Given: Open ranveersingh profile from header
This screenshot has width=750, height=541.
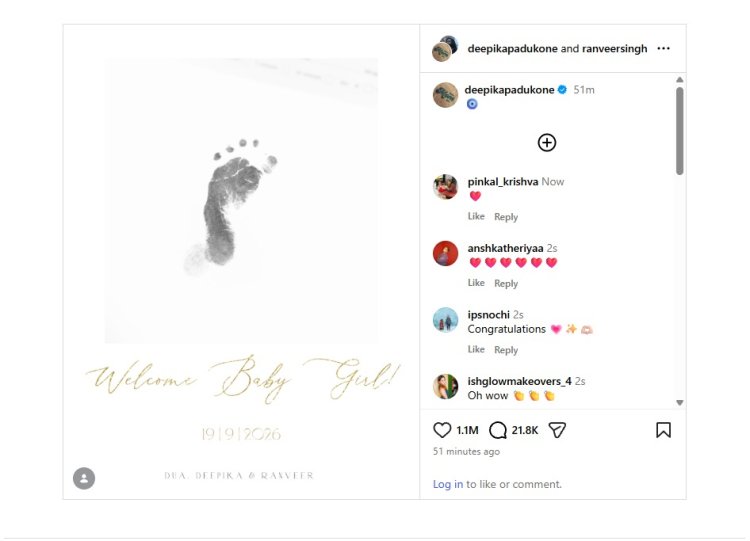Looking at the screenshot, I should pos(615,48).
